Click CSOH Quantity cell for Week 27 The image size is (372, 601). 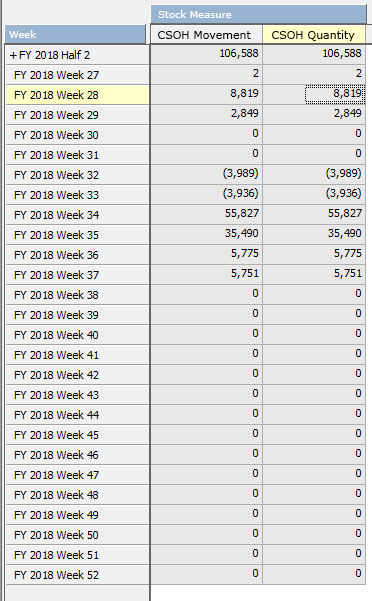[x=314, y=74]
